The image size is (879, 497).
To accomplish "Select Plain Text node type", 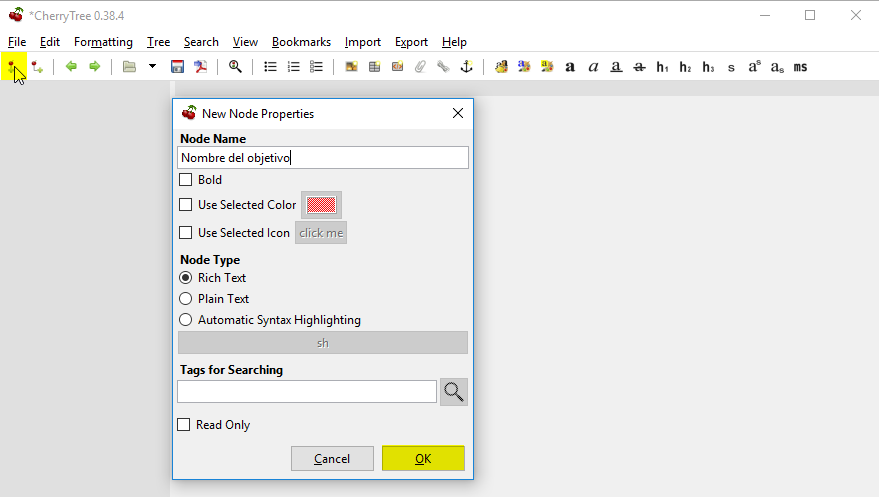I will coord(185,299).
